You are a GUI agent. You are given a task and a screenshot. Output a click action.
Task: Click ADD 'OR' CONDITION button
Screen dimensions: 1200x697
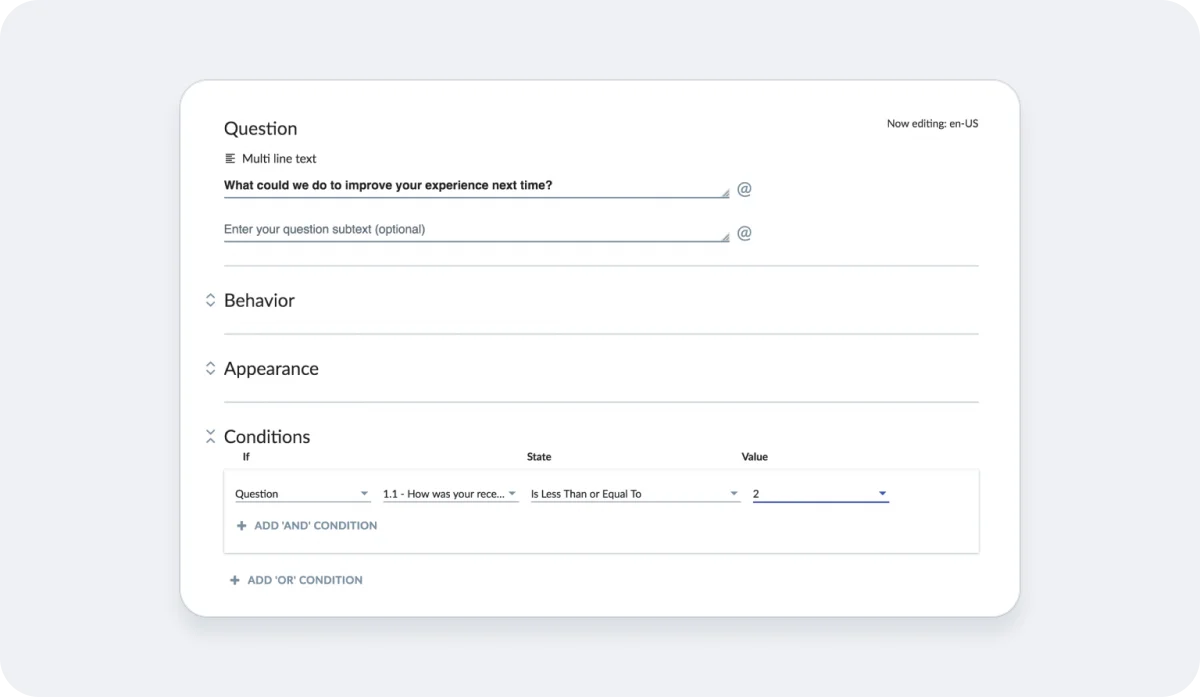(x=296, y=580)
